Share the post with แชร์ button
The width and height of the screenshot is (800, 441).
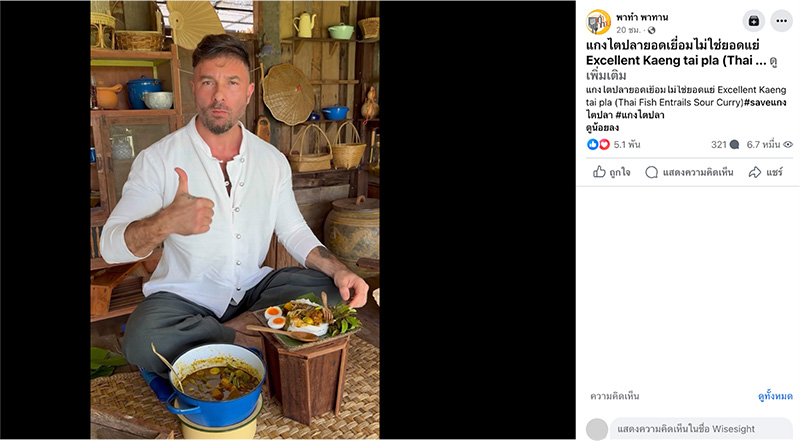pyautogui.click(x=765, y=172)
